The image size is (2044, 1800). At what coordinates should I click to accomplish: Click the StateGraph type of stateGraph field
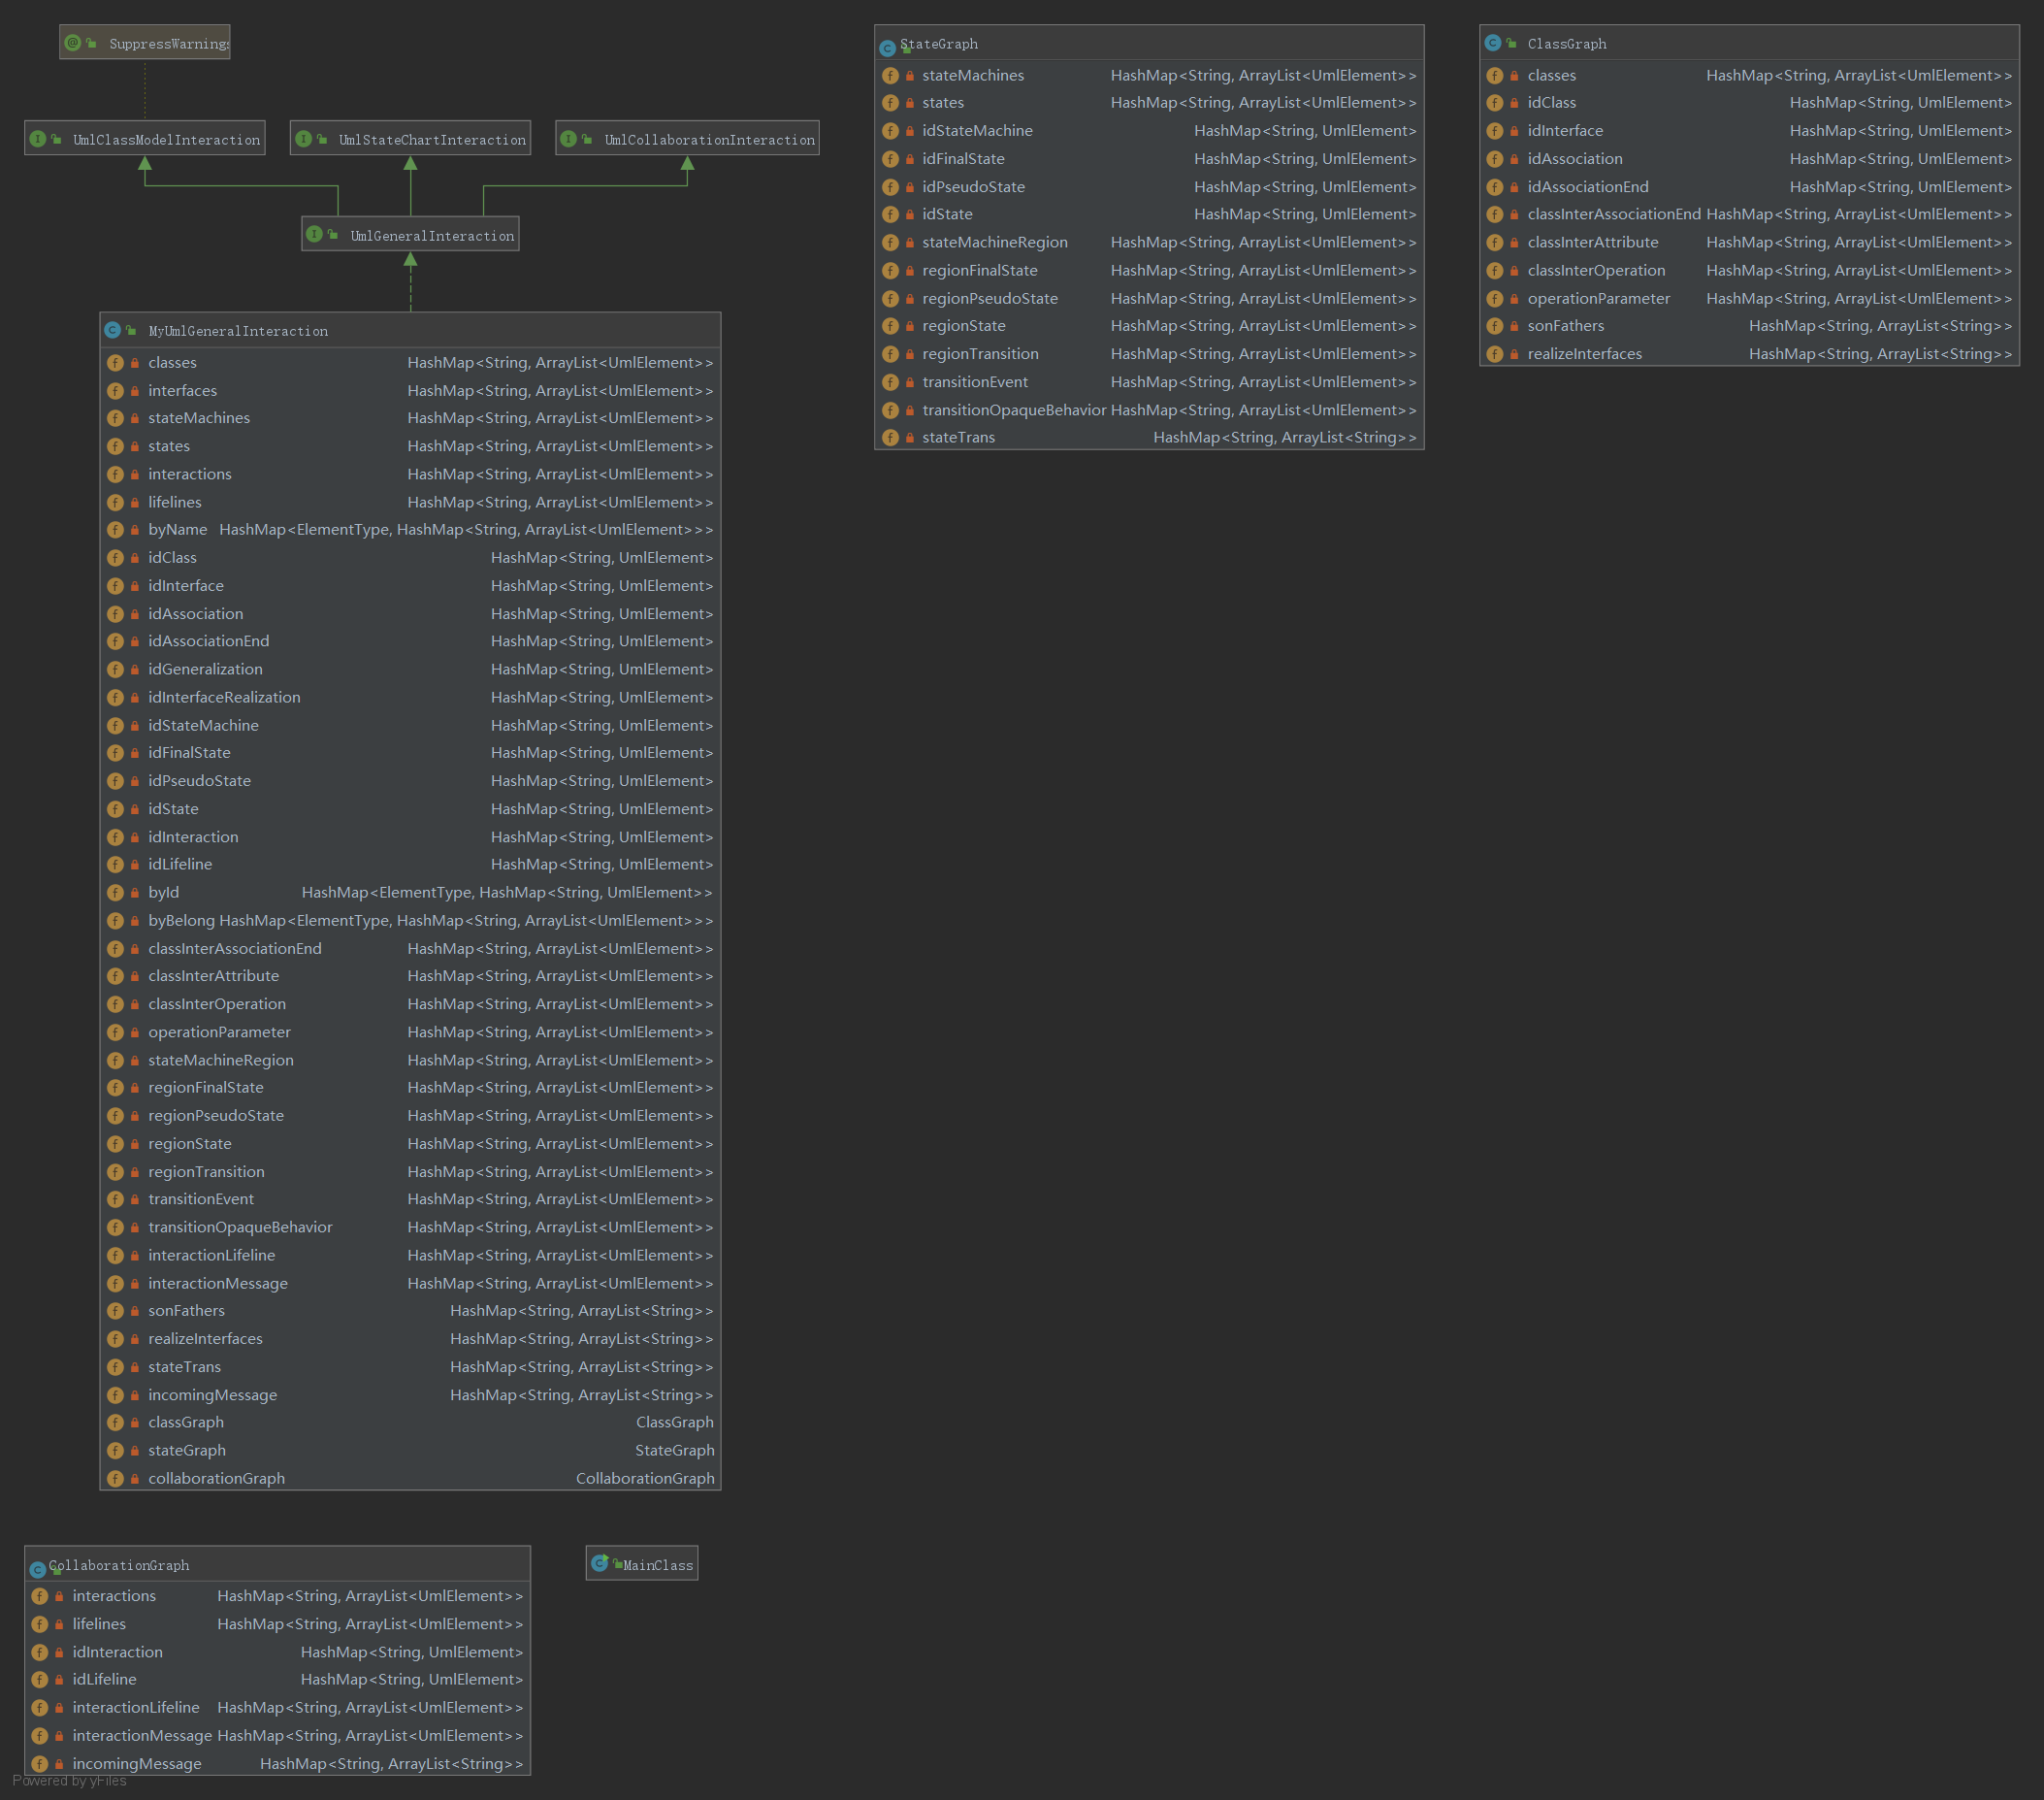tap(674, 1450)
